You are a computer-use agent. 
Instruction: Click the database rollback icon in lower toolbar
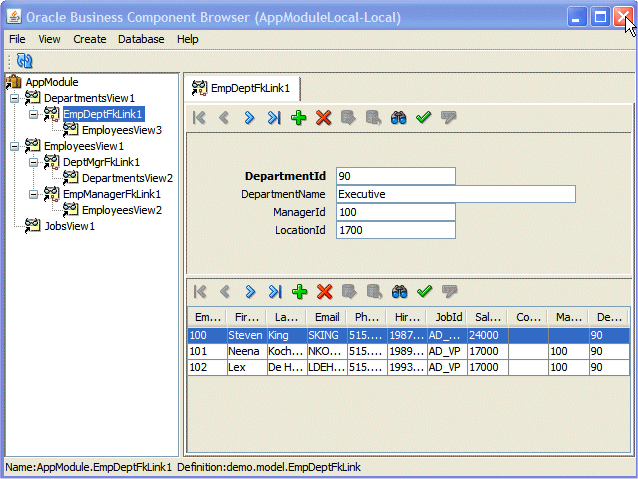pos(374,292)
